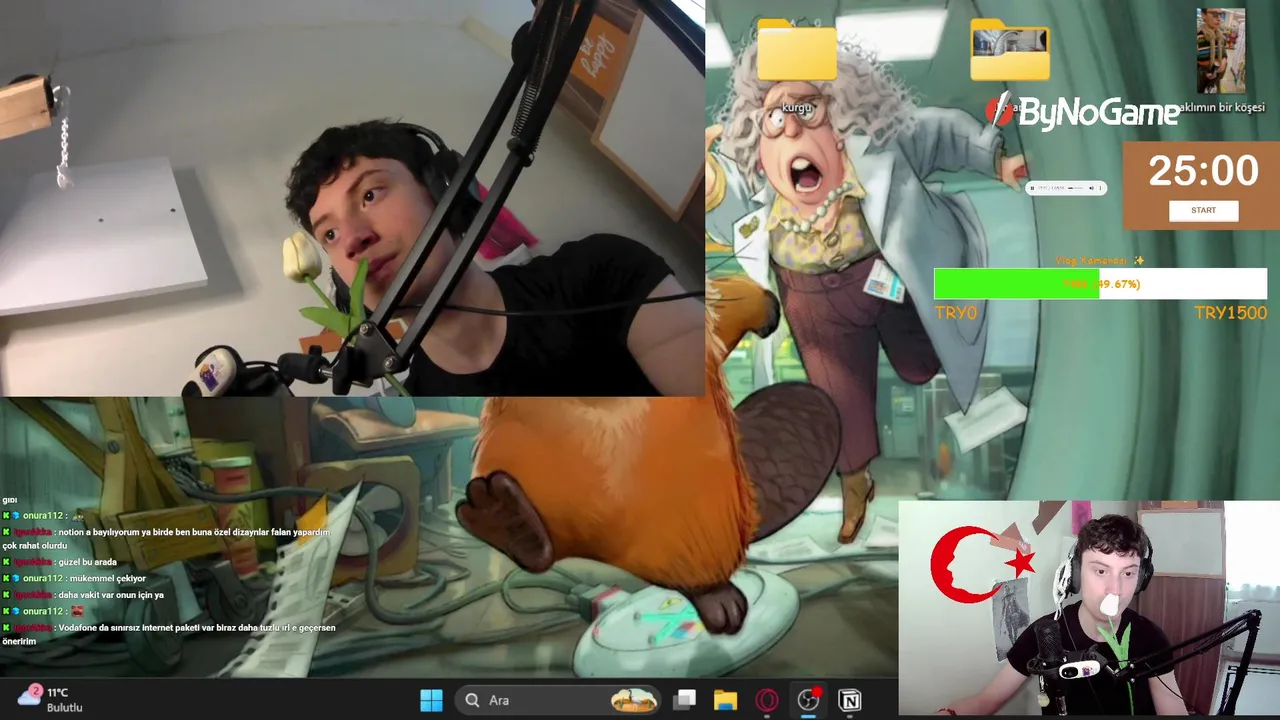Mute the small audio player volume

tap(1092, 188)
